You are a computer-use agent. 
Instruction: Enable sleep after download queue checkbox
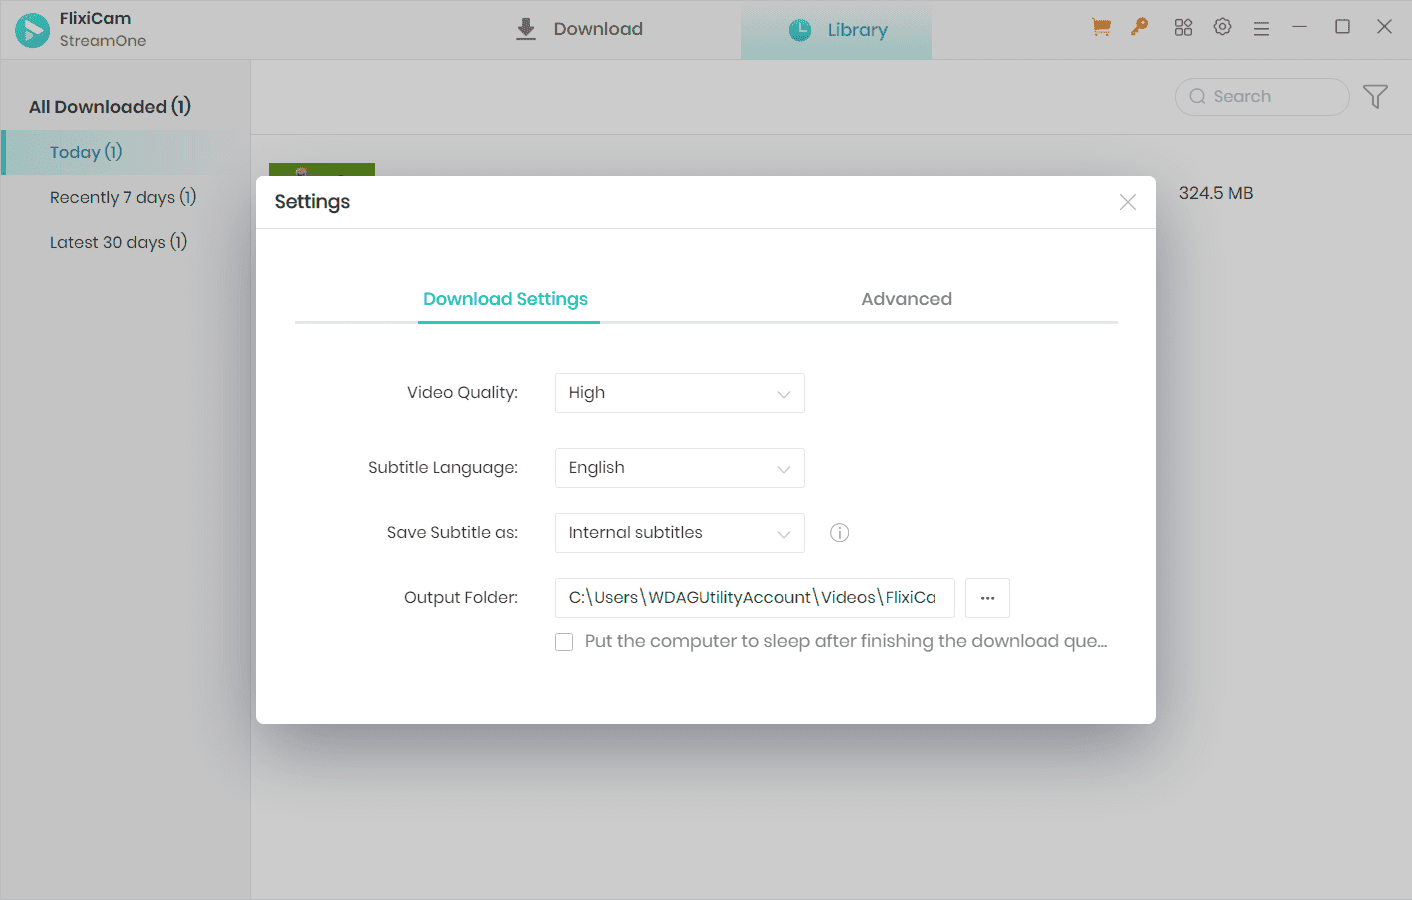point(565,642)
